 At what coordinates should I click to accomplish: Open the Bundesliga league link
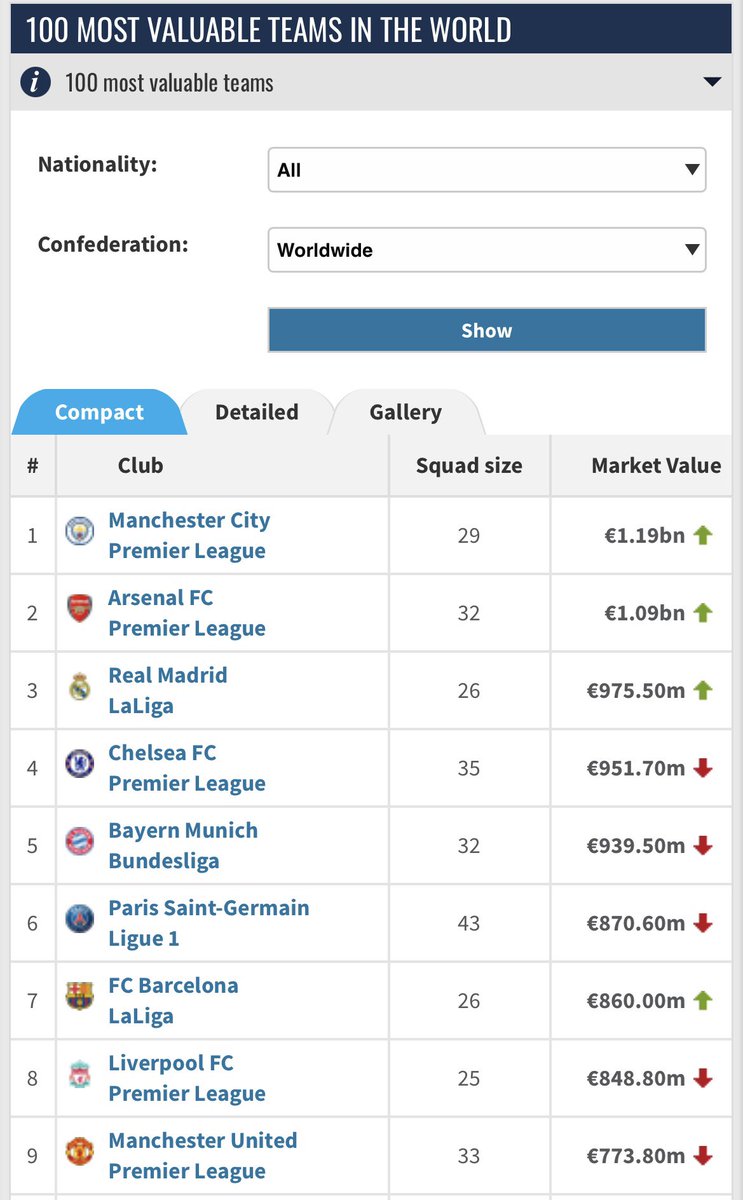[x=164, y=861]
